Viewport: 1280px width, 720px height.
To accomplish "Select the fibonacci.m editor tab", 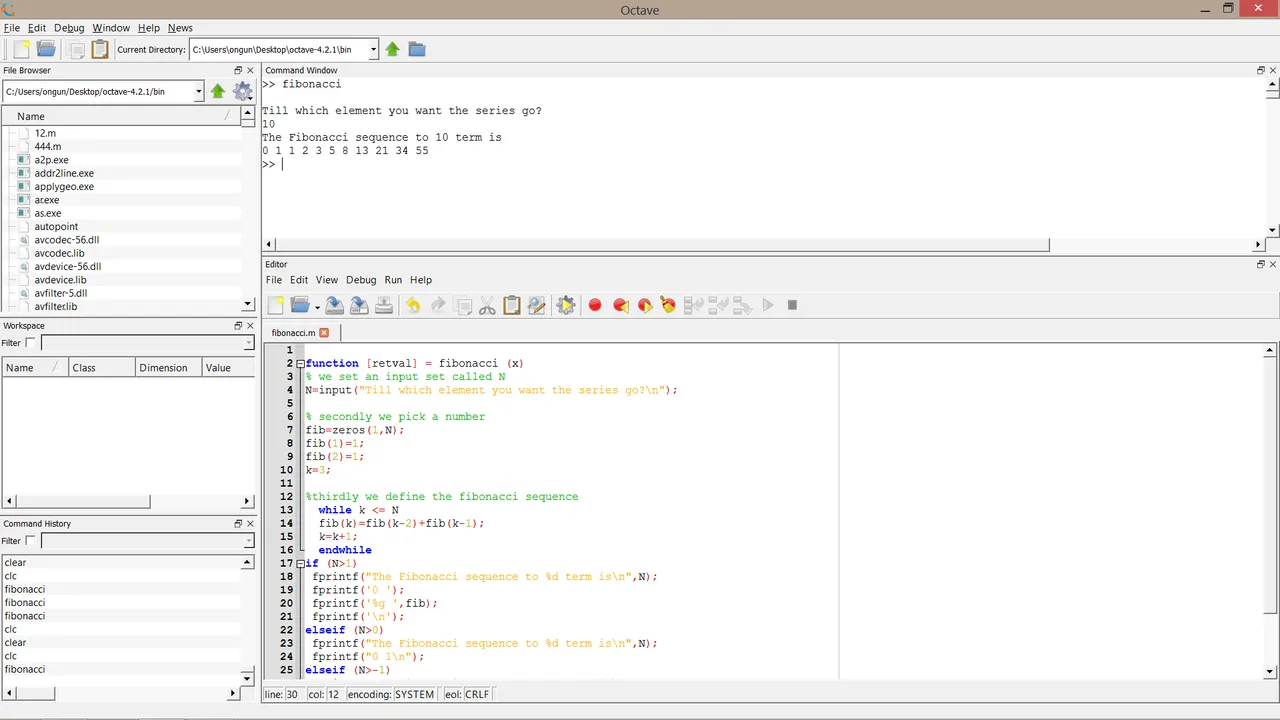I will [293, 332].
